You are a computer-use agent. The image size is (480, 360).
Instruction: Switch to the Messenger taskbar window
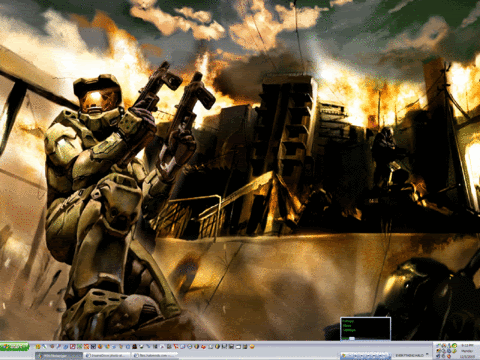[59, 356]
